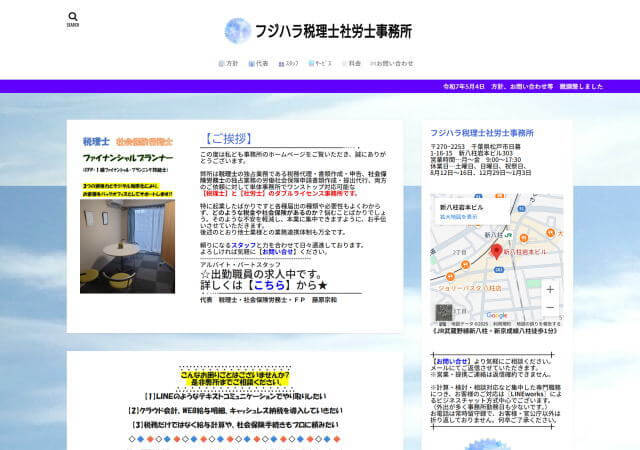Click the 代表 税理士・社会保険労務士 signature line
The width and height of the screenshot is (640, 450).
(269, 300)
